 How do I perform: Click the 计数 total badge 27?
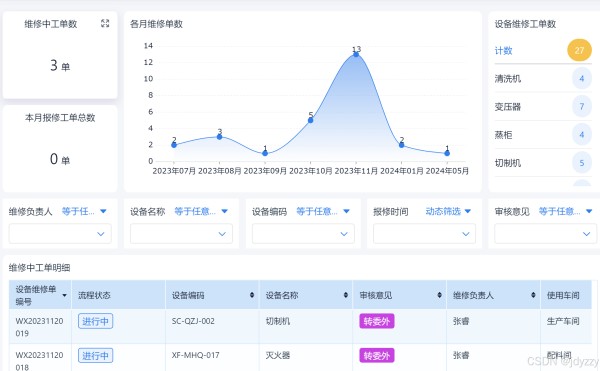579,50
